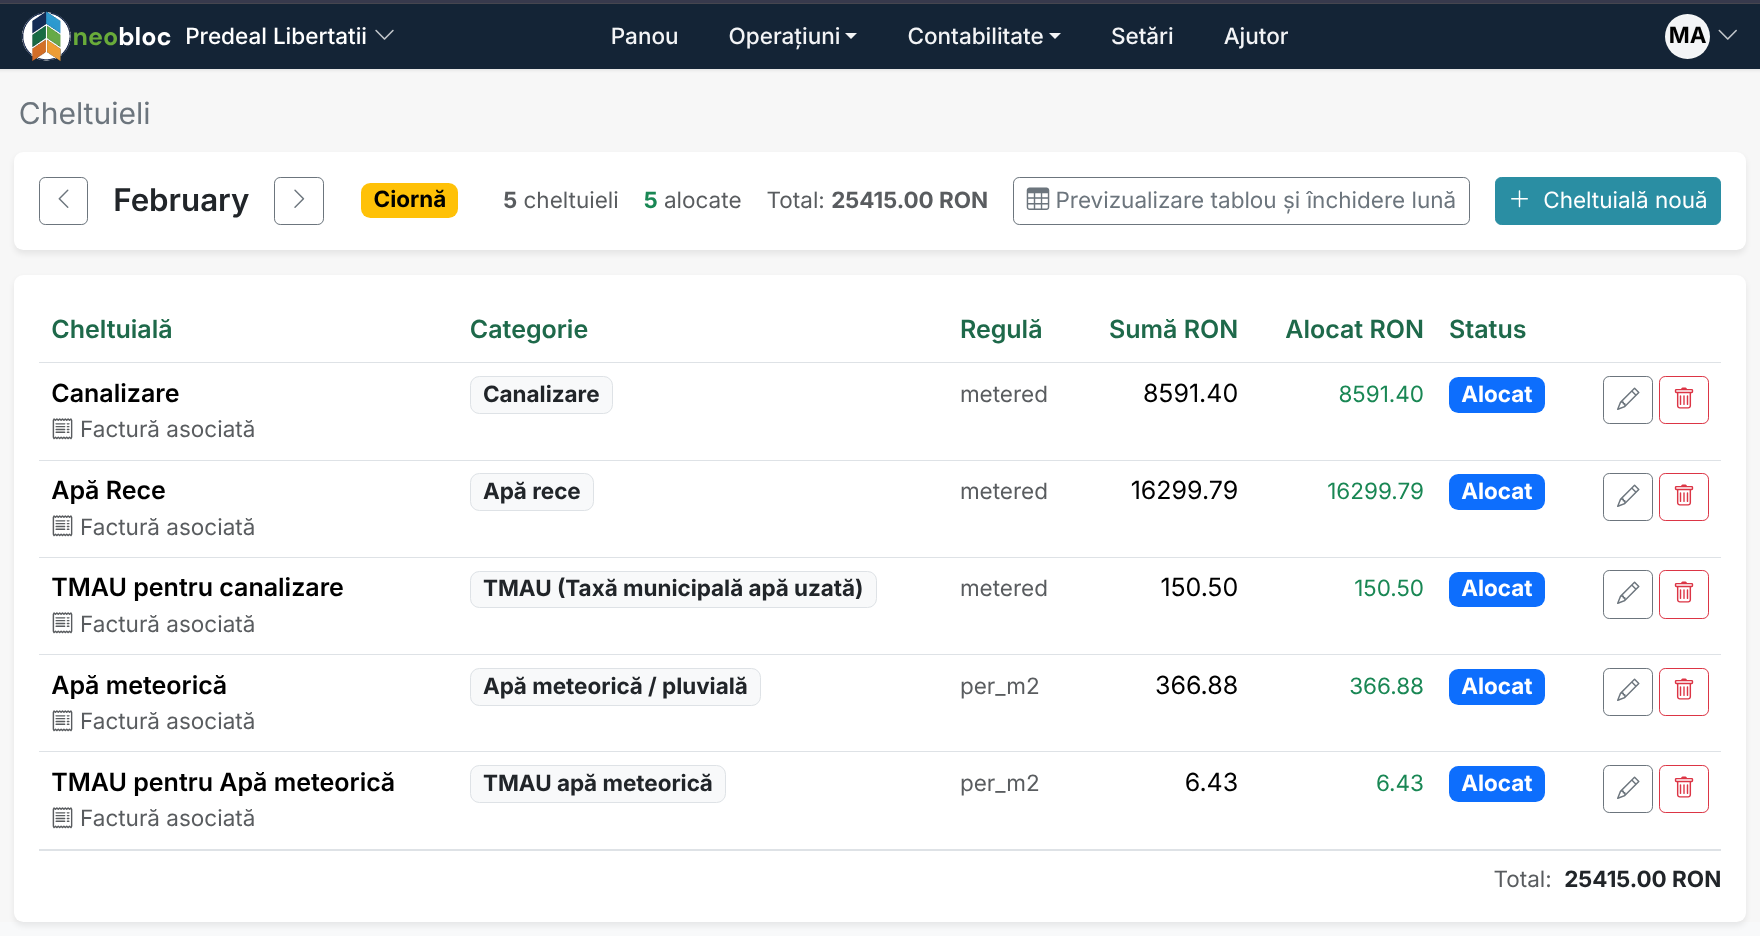Viewport: 1760px width, 936px height.
Task: Click the invoice icon under Apă meteorică
Action: 62,721
